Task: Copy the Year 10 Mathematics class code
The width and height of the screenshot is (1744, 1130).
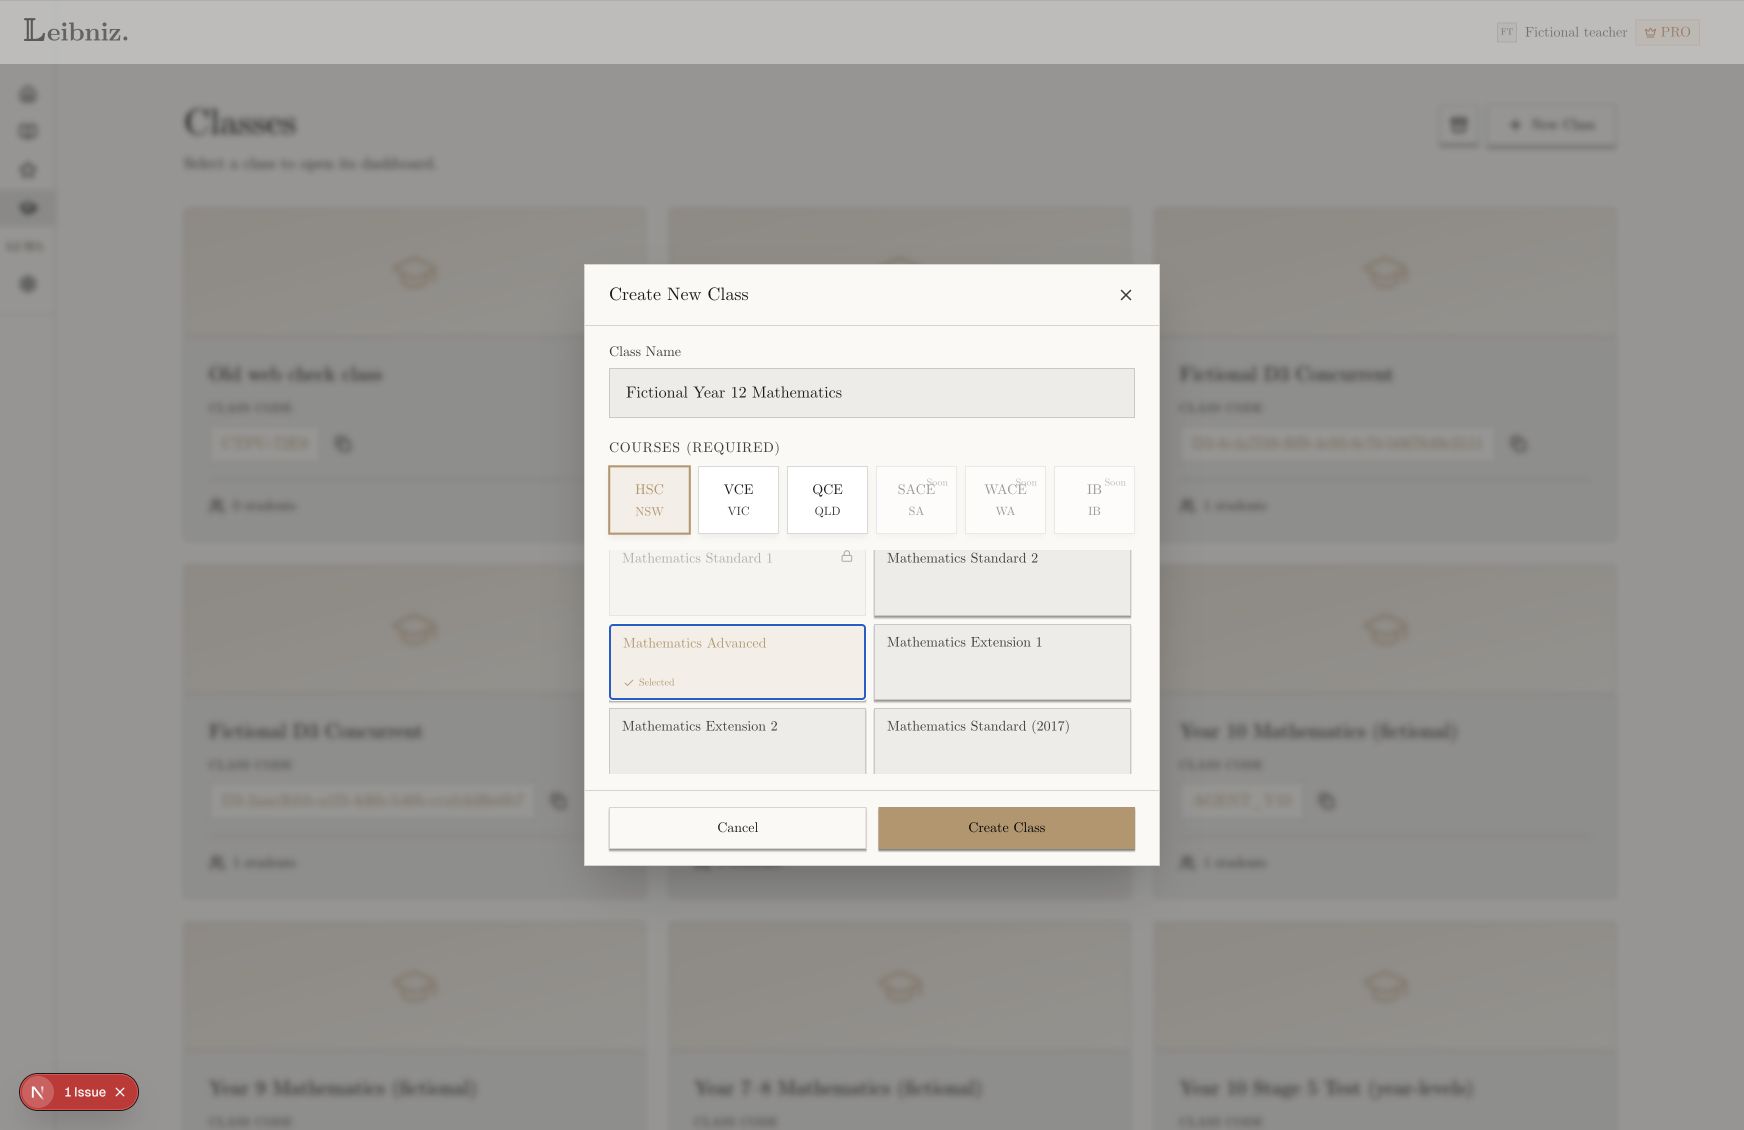Action: [x=1326, y=801]
